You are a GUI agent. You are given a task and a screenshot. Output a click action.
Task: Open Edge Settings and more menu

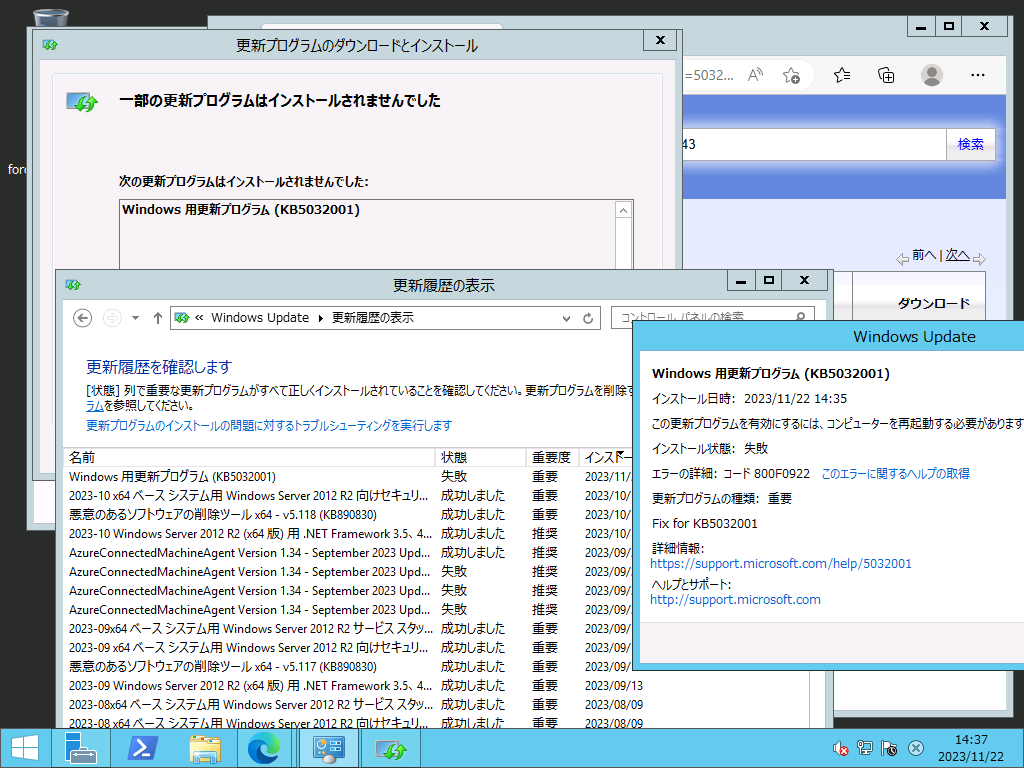(x=978, y=75)
